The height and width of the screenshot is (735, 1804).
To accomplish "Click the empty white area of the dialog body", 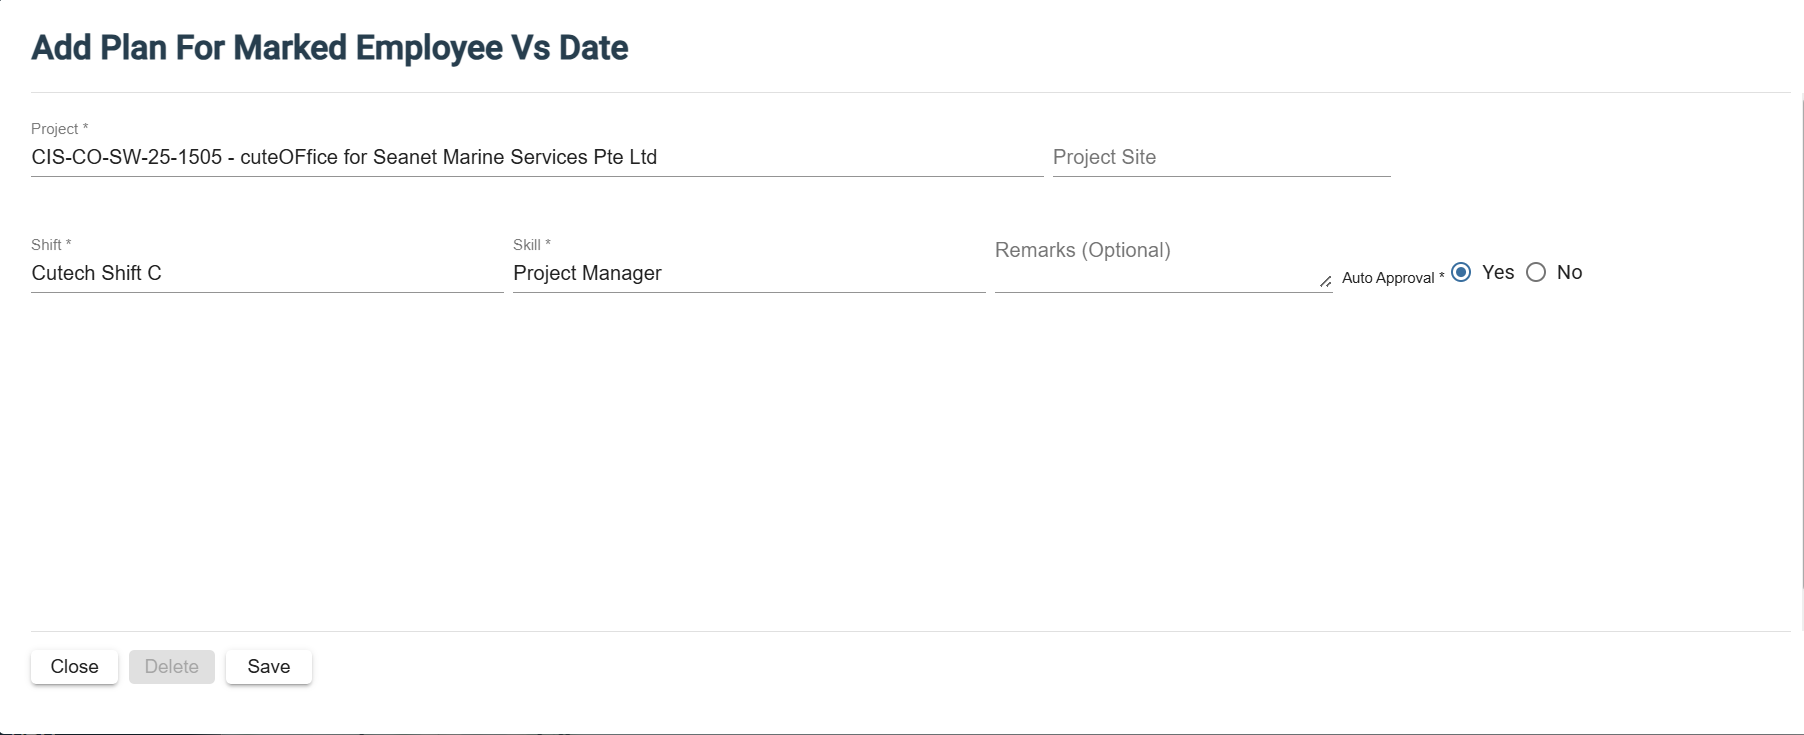I will (900, 460).
